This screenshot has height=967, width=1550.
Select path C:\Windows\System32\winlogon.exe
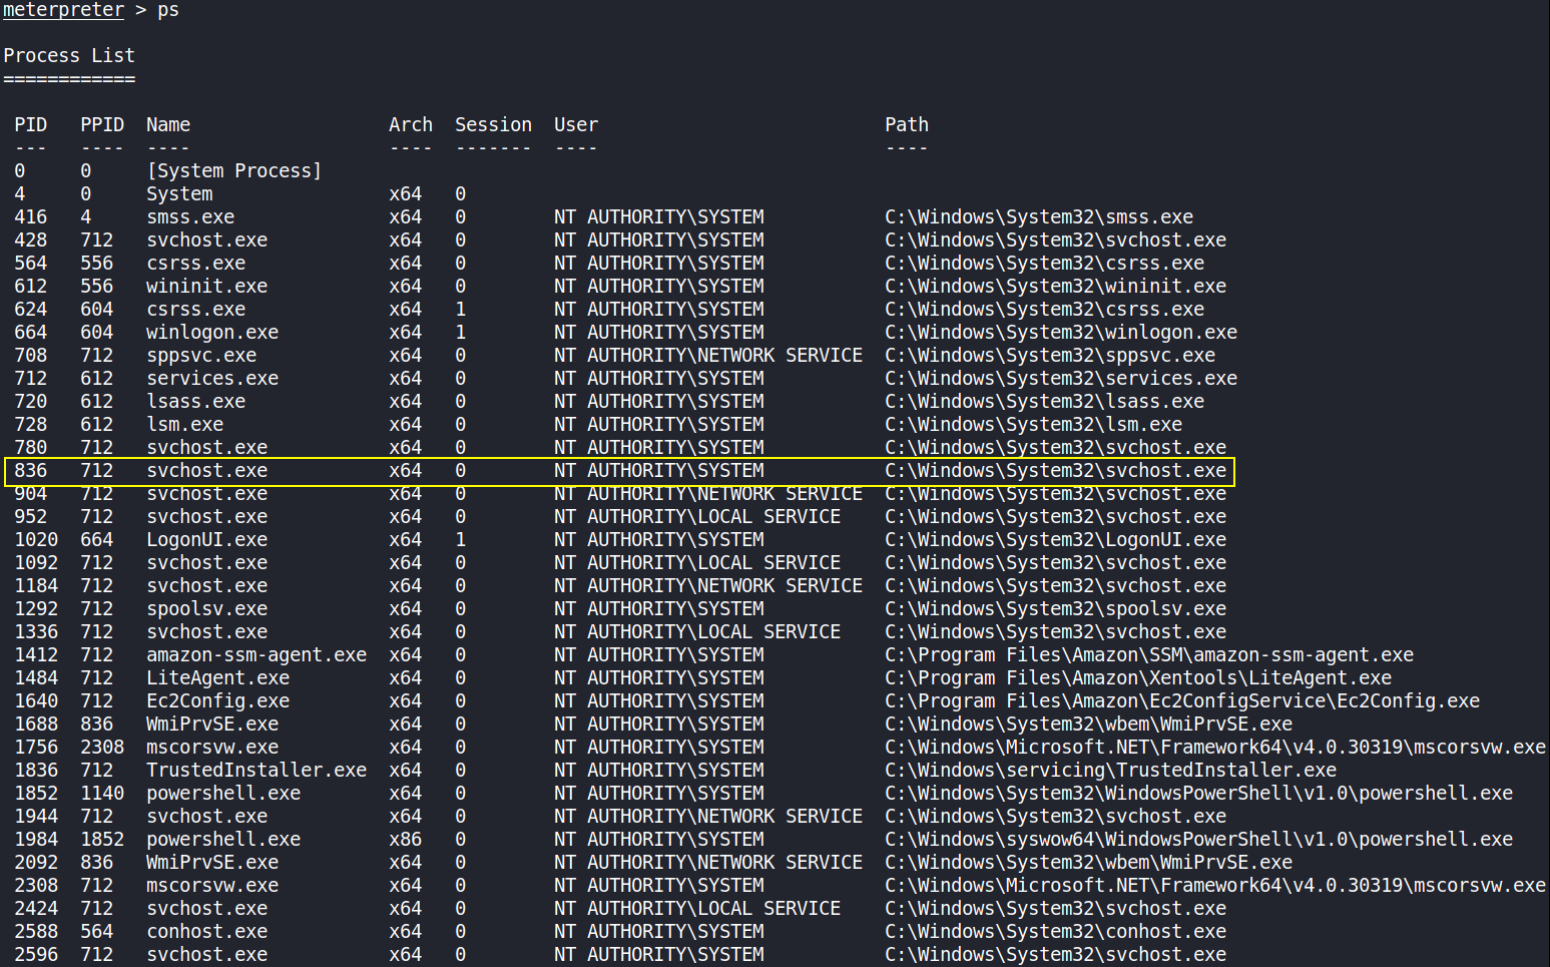point(1060,332)
